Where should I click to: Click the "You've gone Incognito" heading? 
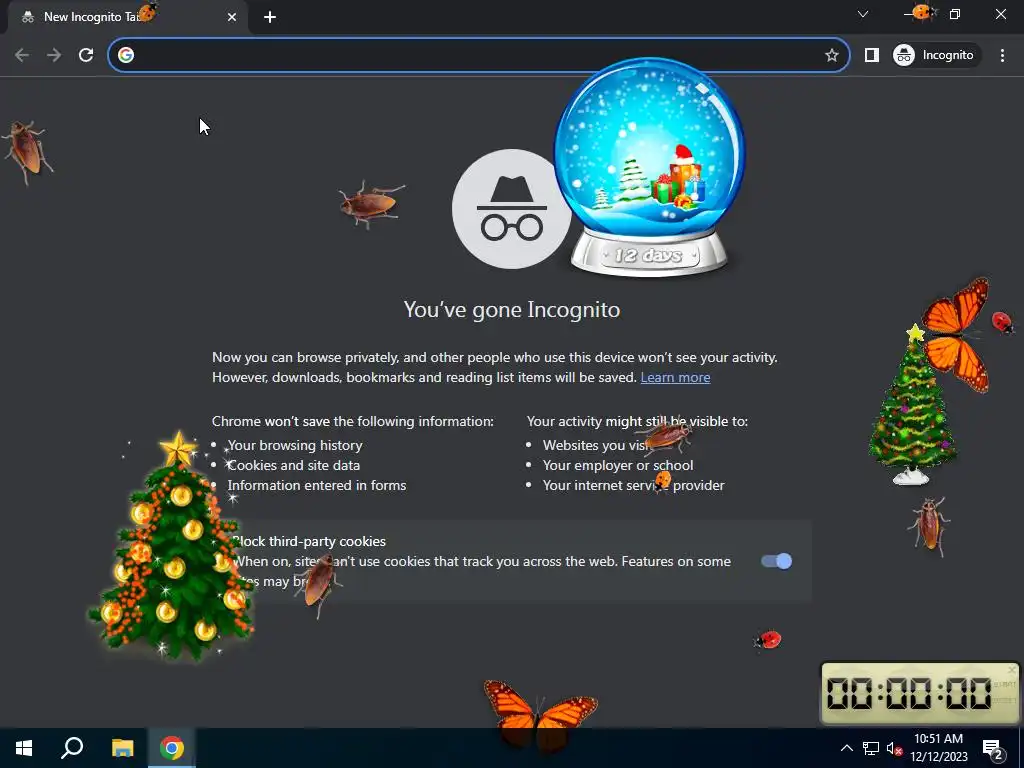[511, 310]
